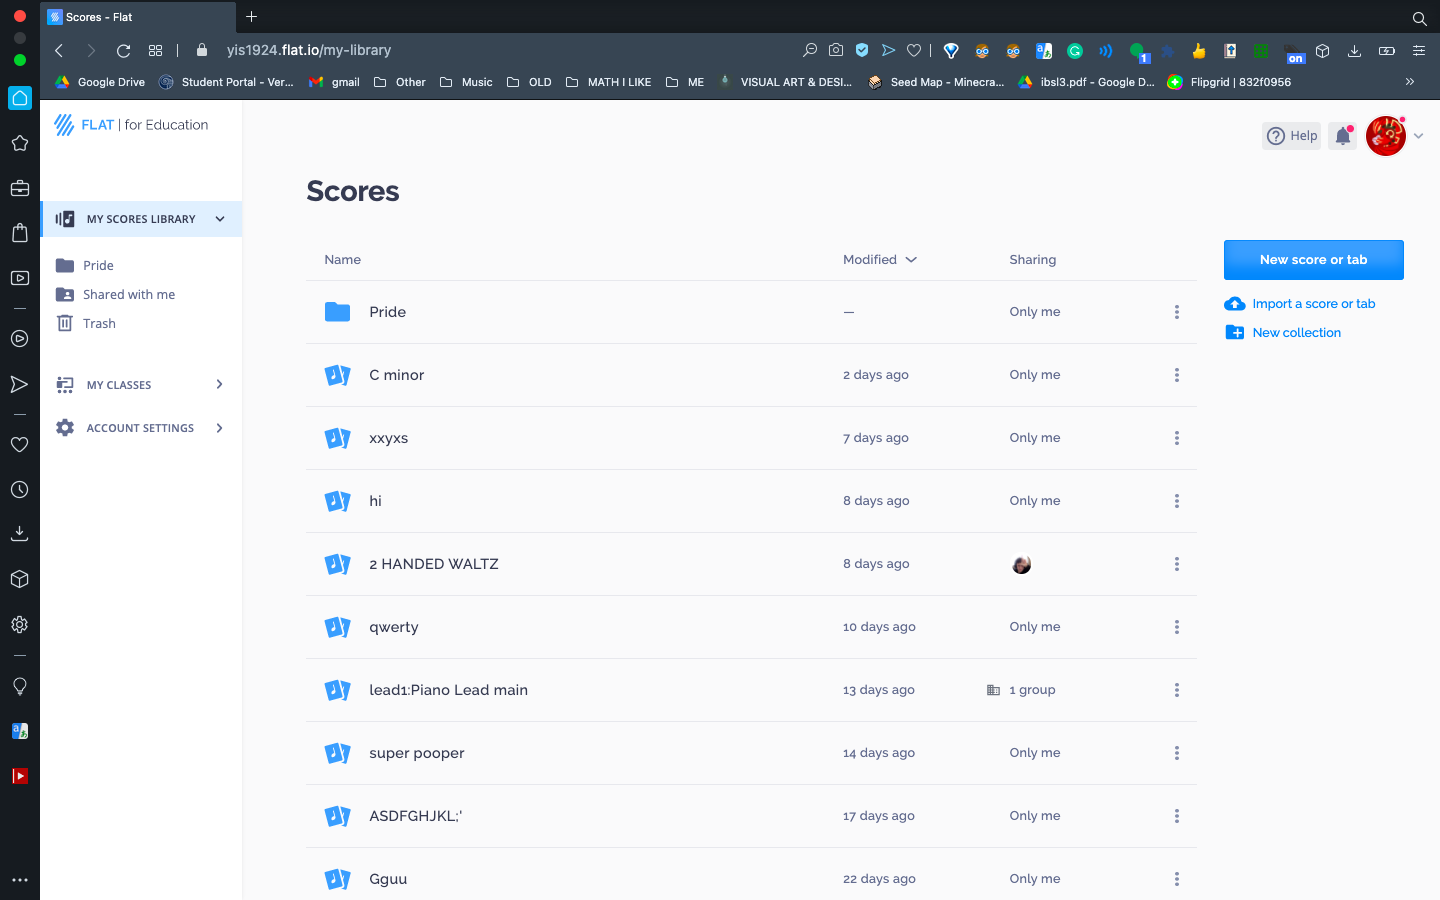Open the Grammarly extension icon
The image size is (1440, 900).
(x=1074, y=50)
